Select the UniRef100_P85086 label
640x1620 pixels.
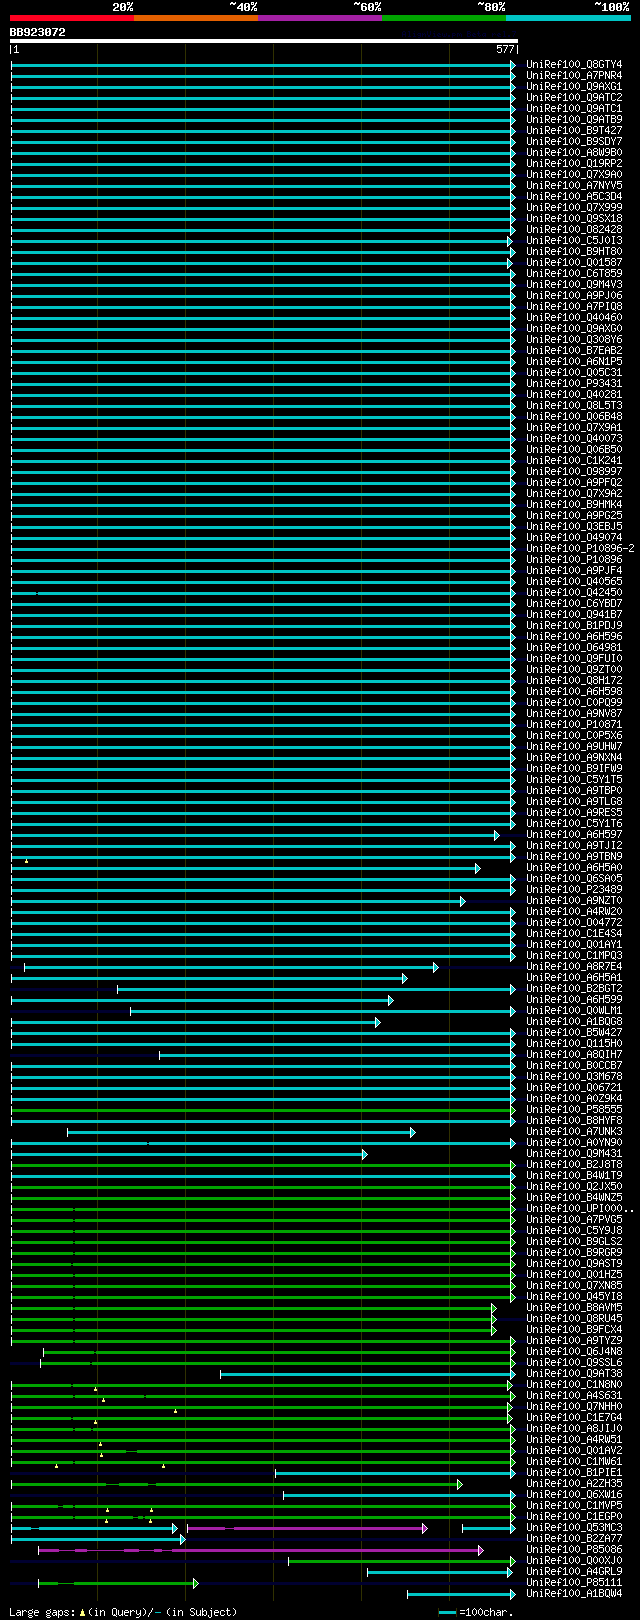(574, 1550)
